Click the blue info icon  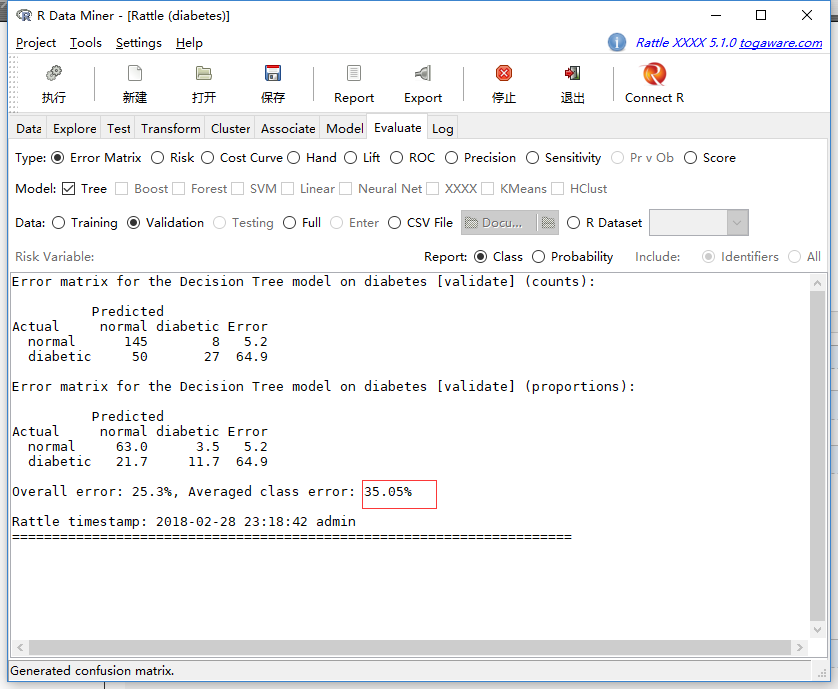617,42
